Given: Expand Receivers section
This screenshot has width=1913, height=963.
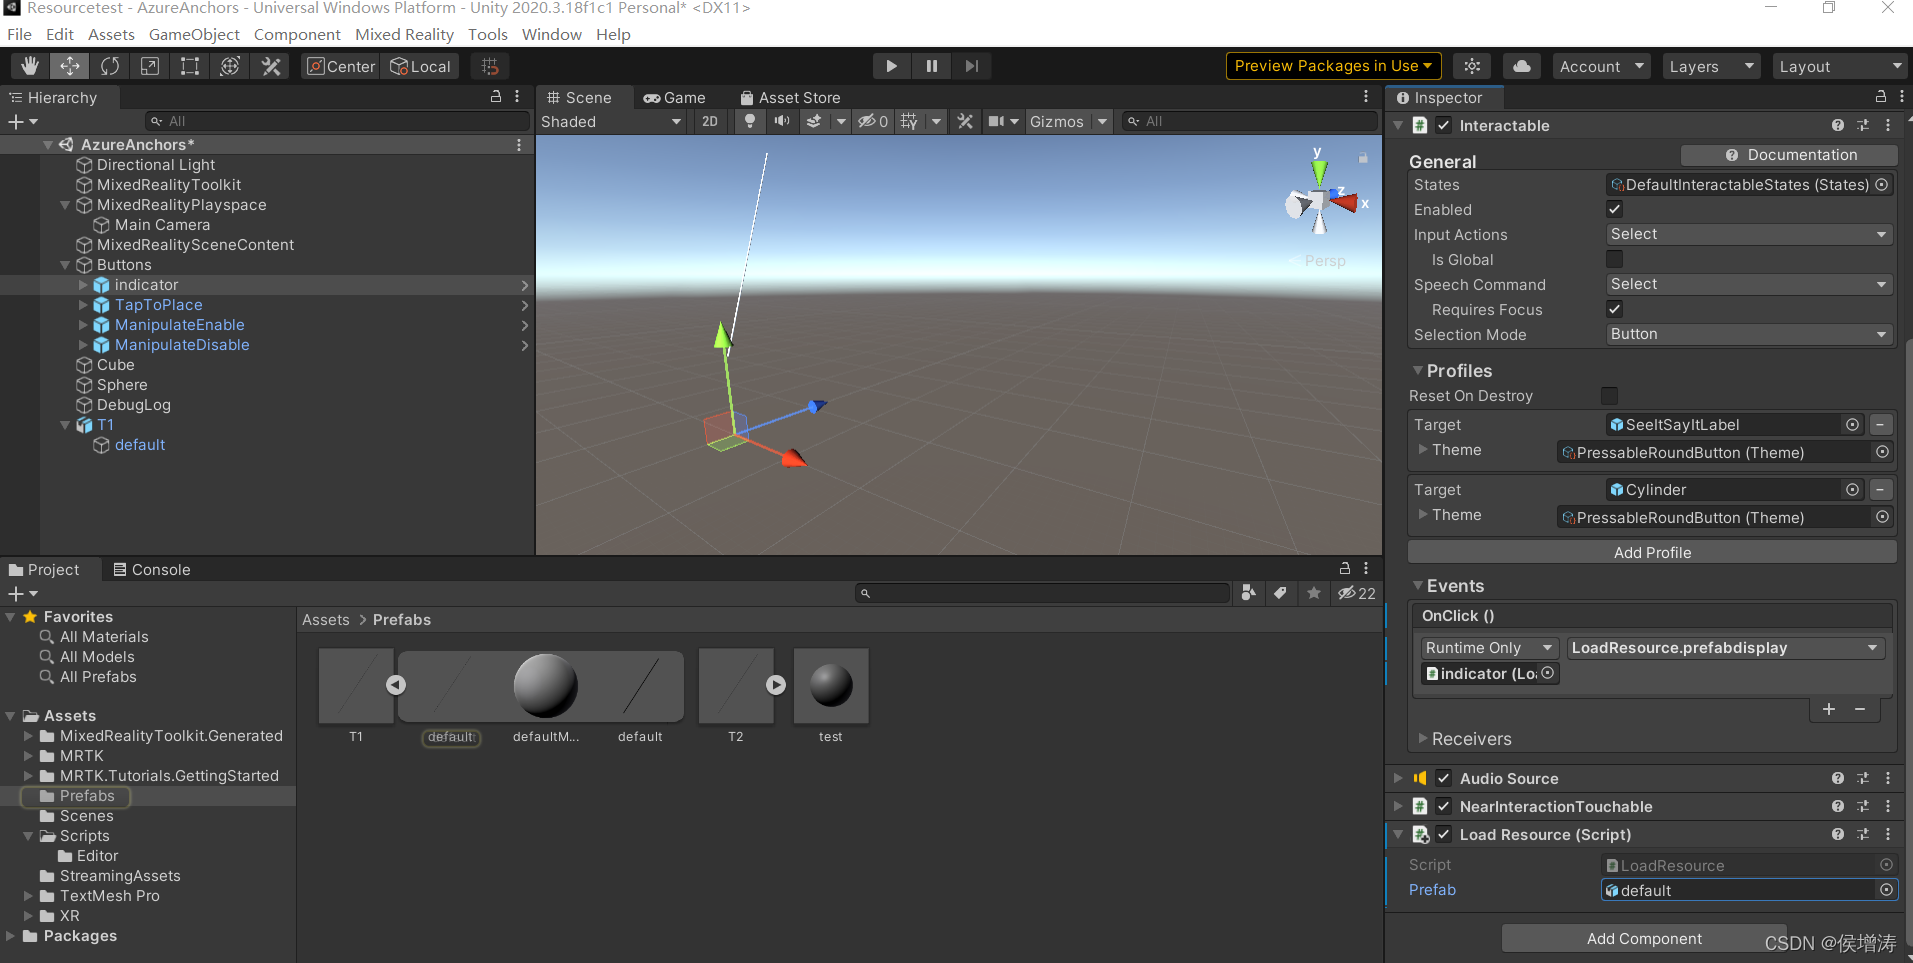Looking at the screenshot, I should [1423, 738].
